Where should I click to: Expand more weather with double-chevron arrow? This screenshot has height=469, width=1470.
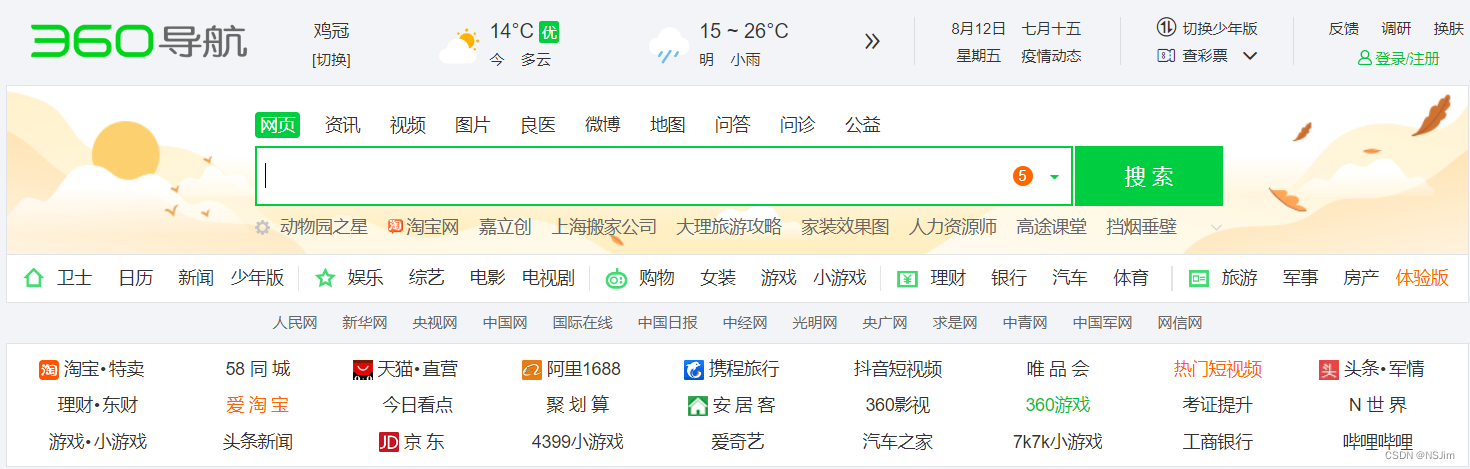(x=872, y=41)
